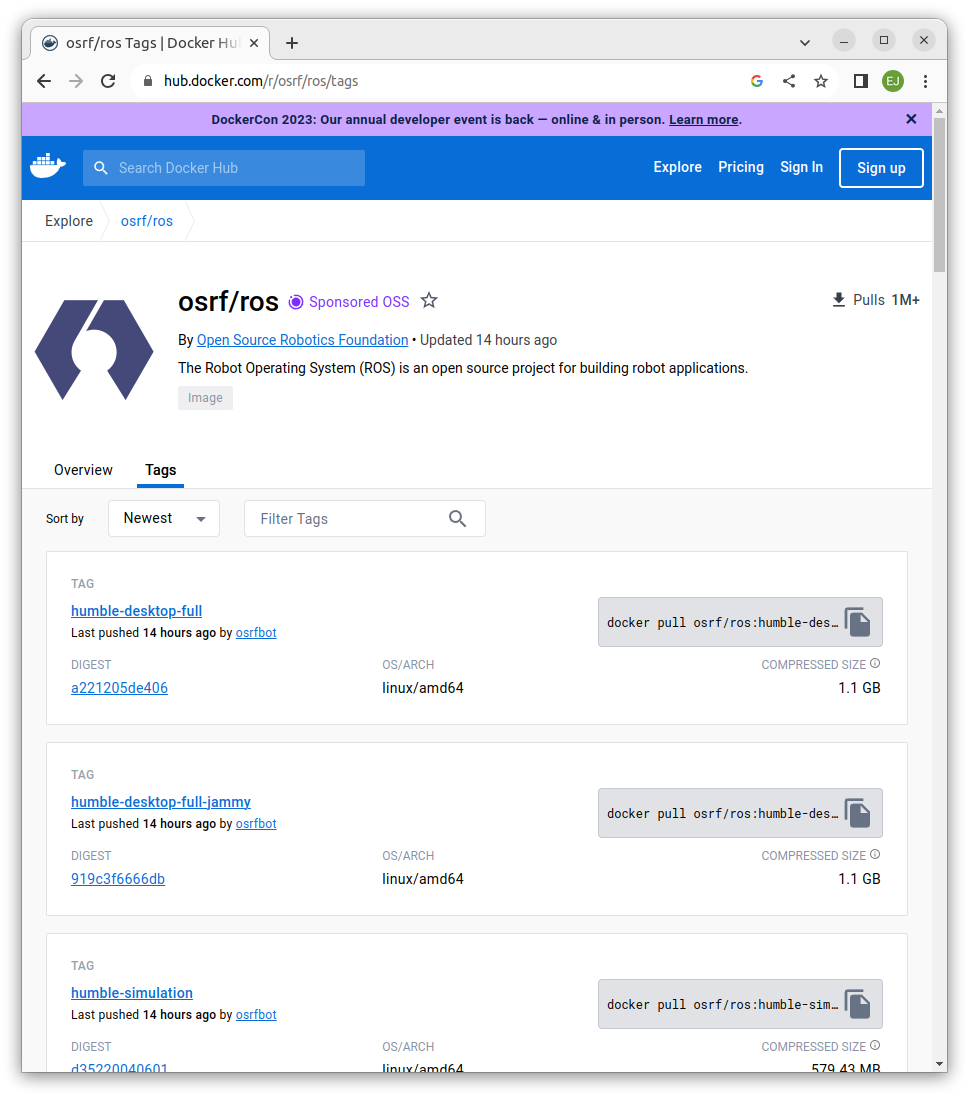Open osrfbot profile under humble-desktop-full

pyautogui.click(x=256, y=632)
